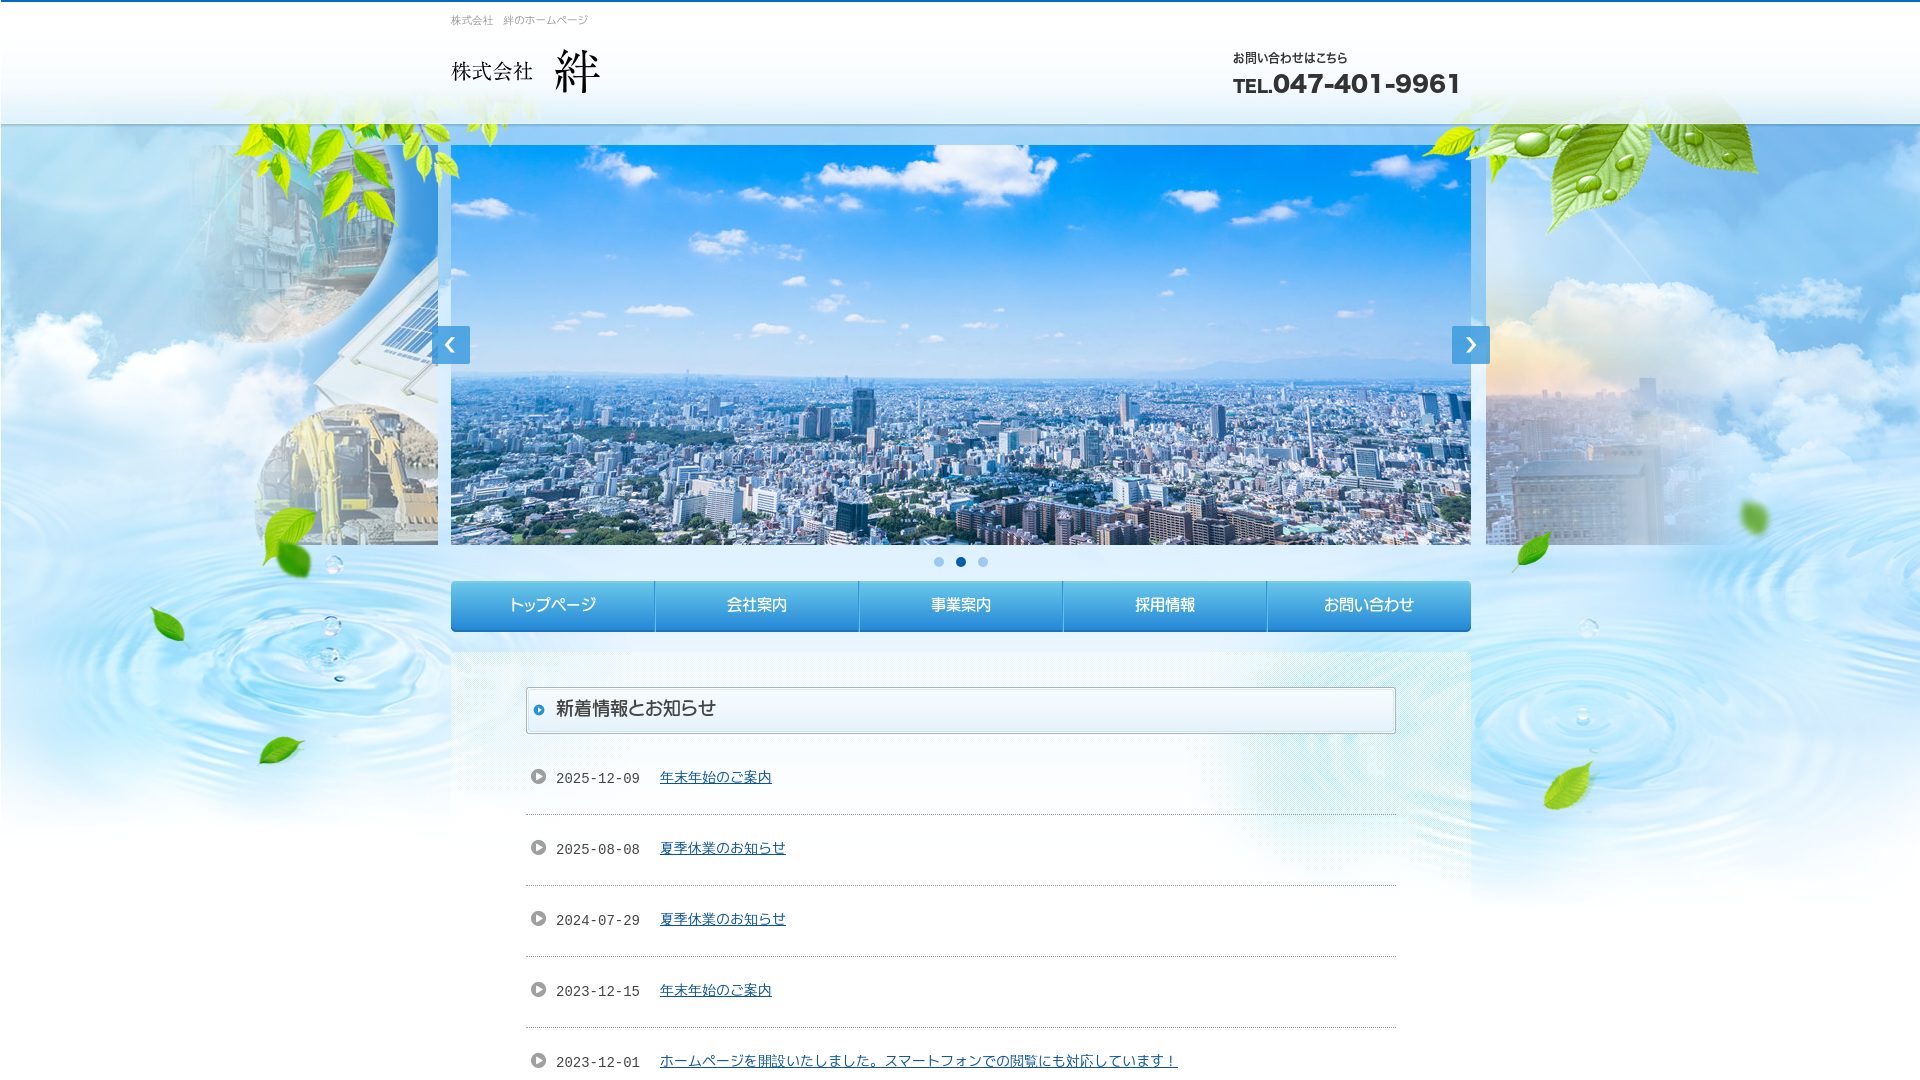Select the third carousel indicator dot
The image size is (1920, 1080).
click(983, 561)
